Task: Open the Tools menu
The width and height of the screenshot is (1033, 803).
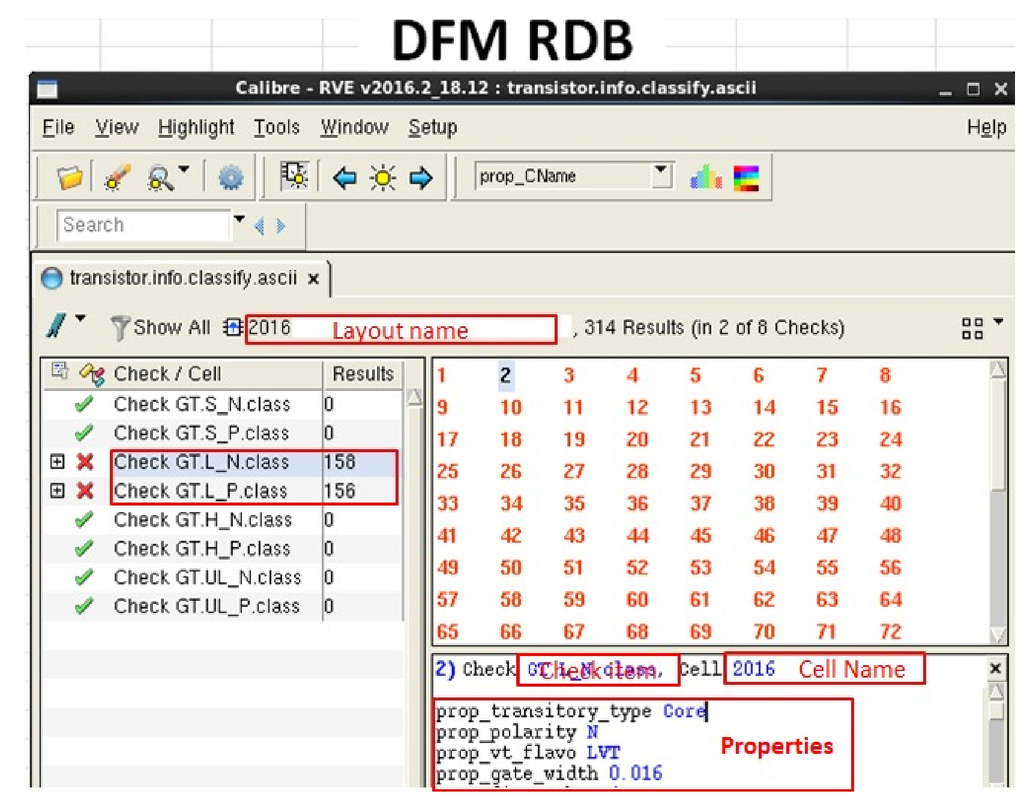Action: [277, 127]
